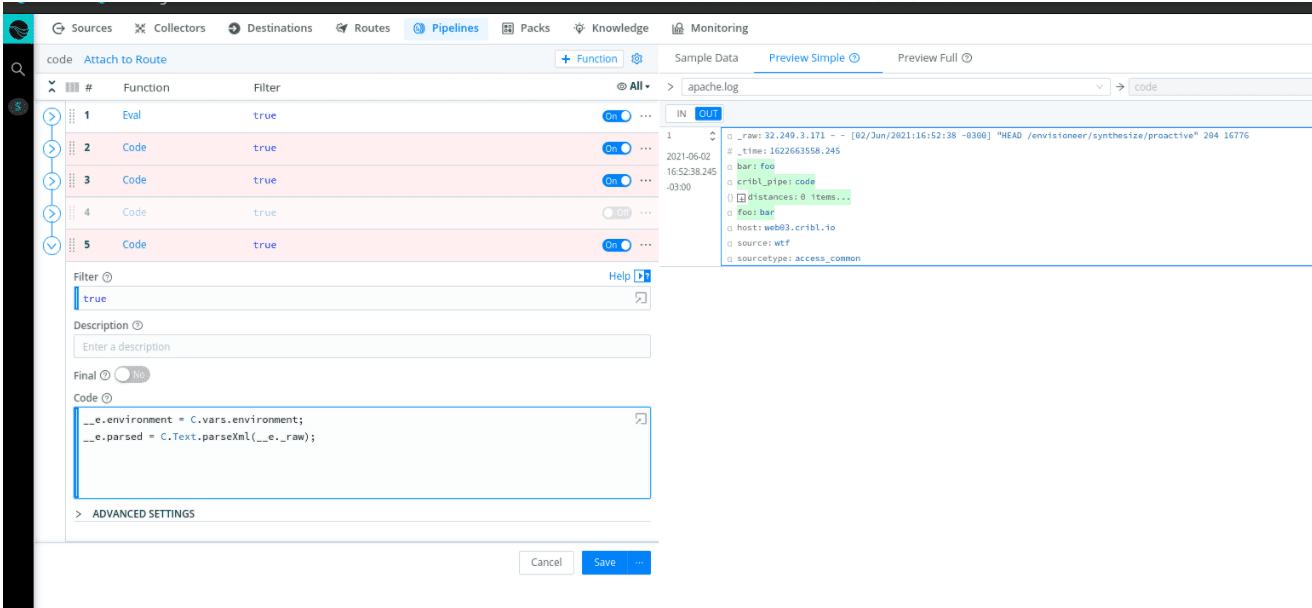This screenshot has height=608, width=1312.
Task: Switch to Sample Data tab
Action: pyautogui.click(x=706, y=58)
